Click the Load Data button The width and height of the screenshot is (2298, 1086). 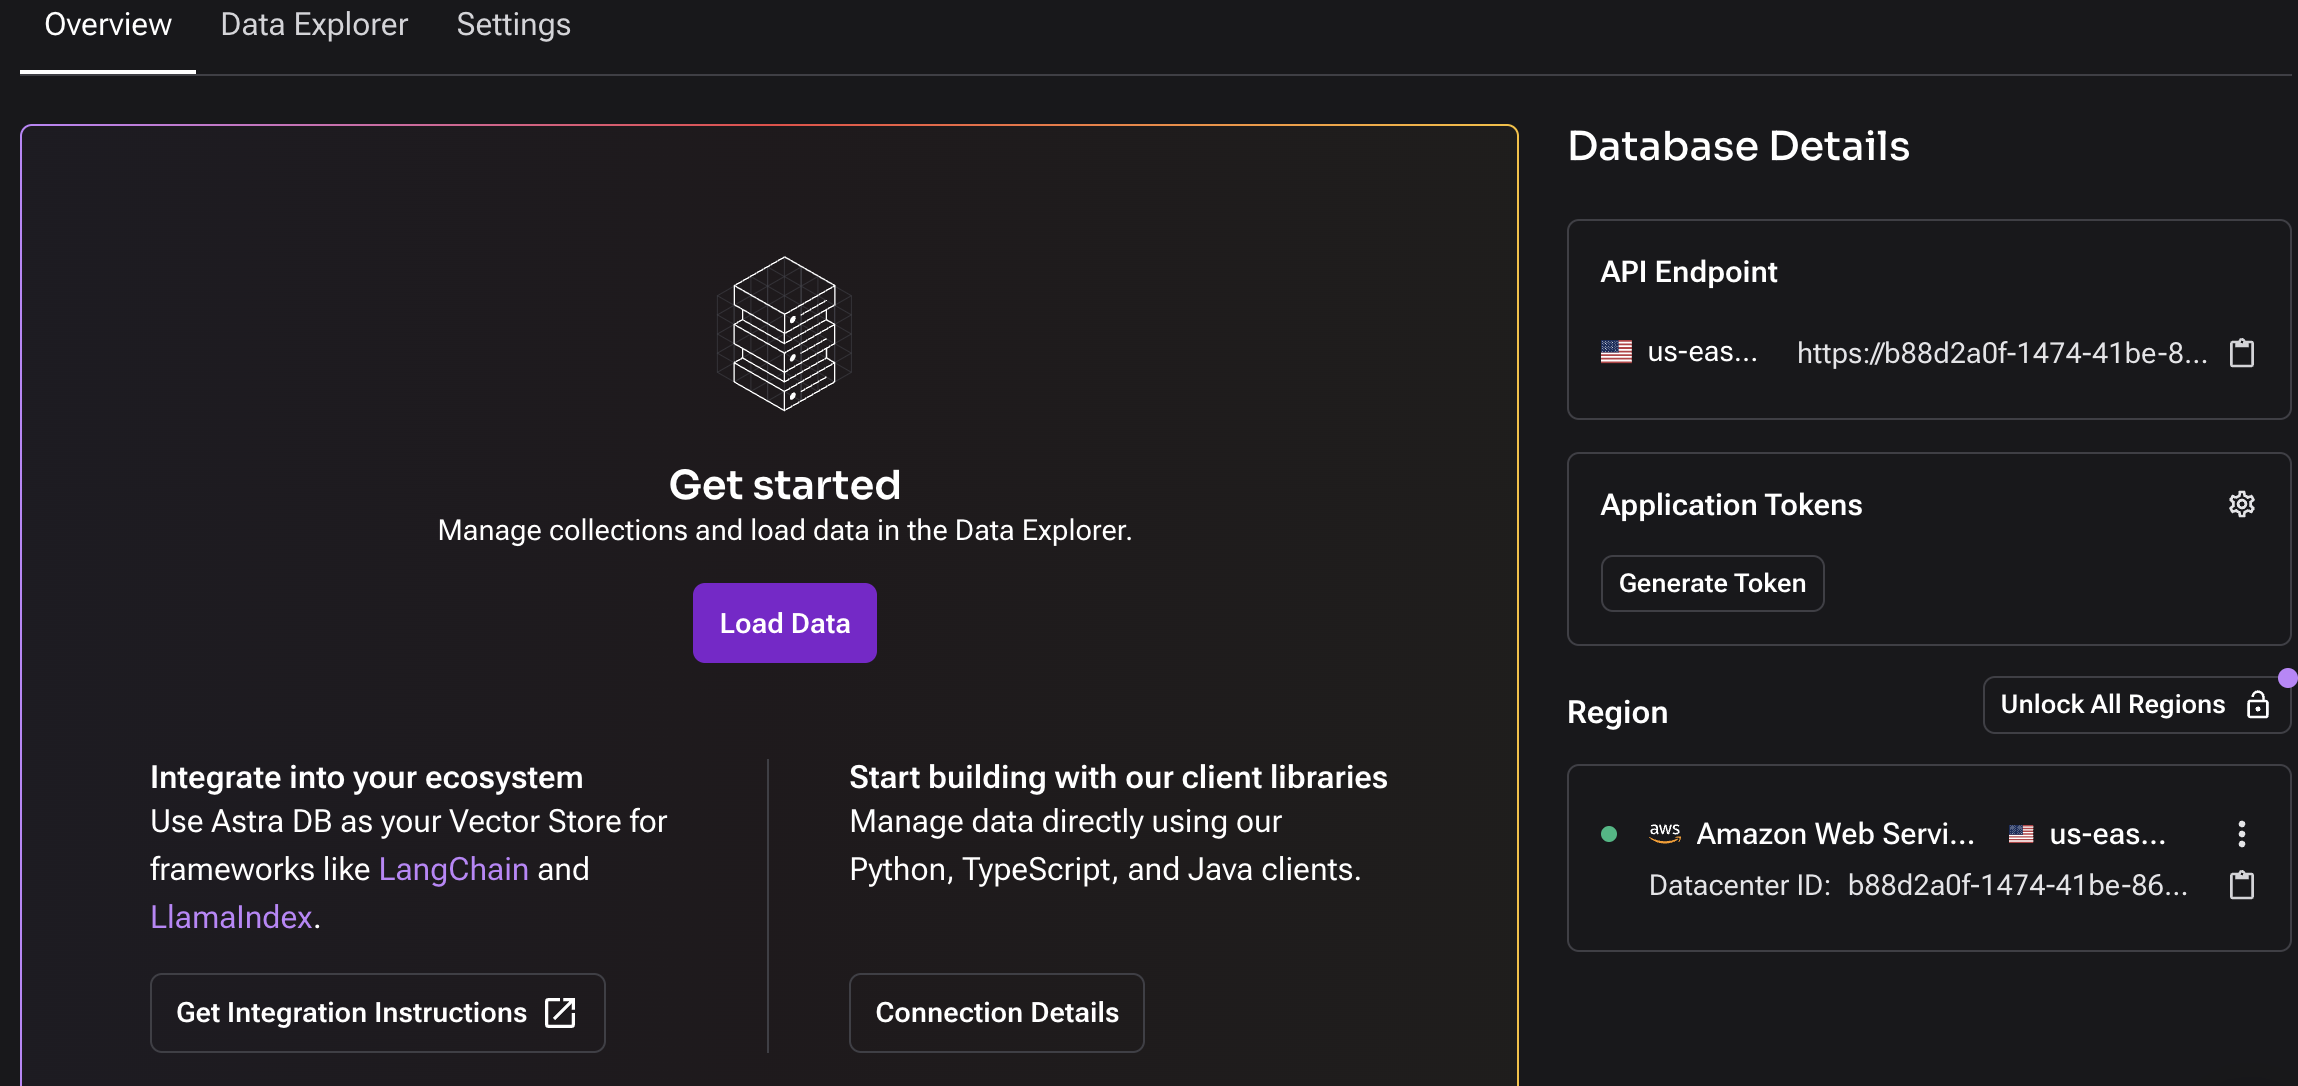pyautogui.click(x=784, y=622)
